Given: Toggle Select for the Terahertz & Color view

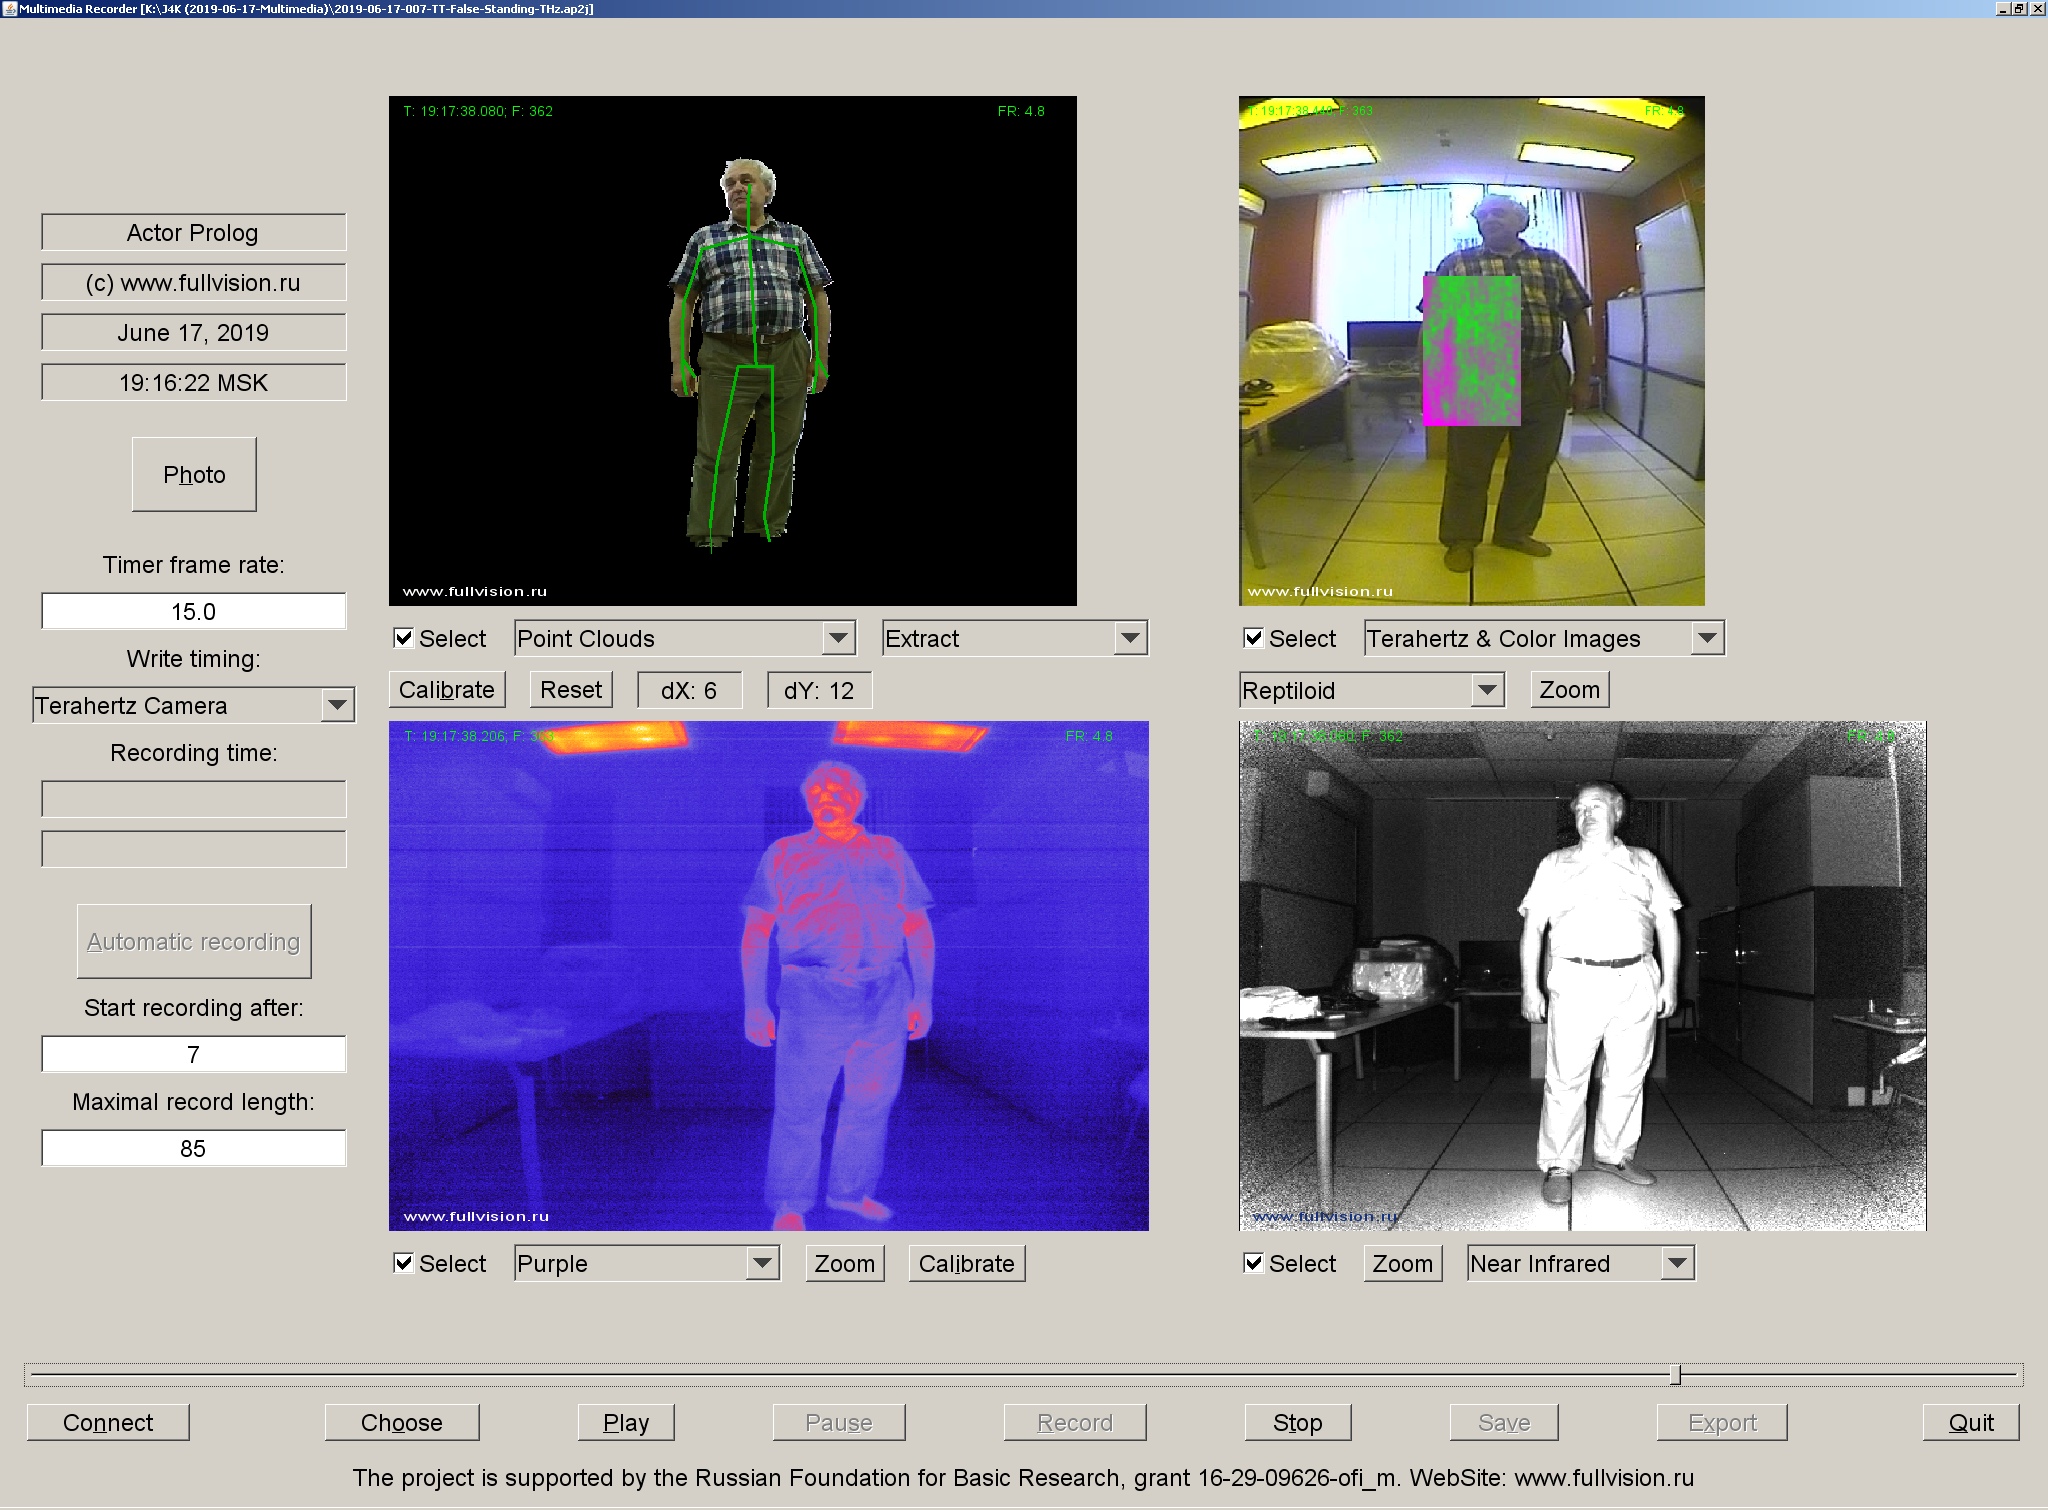Looking at the screenshot, I should (1253, 637).
